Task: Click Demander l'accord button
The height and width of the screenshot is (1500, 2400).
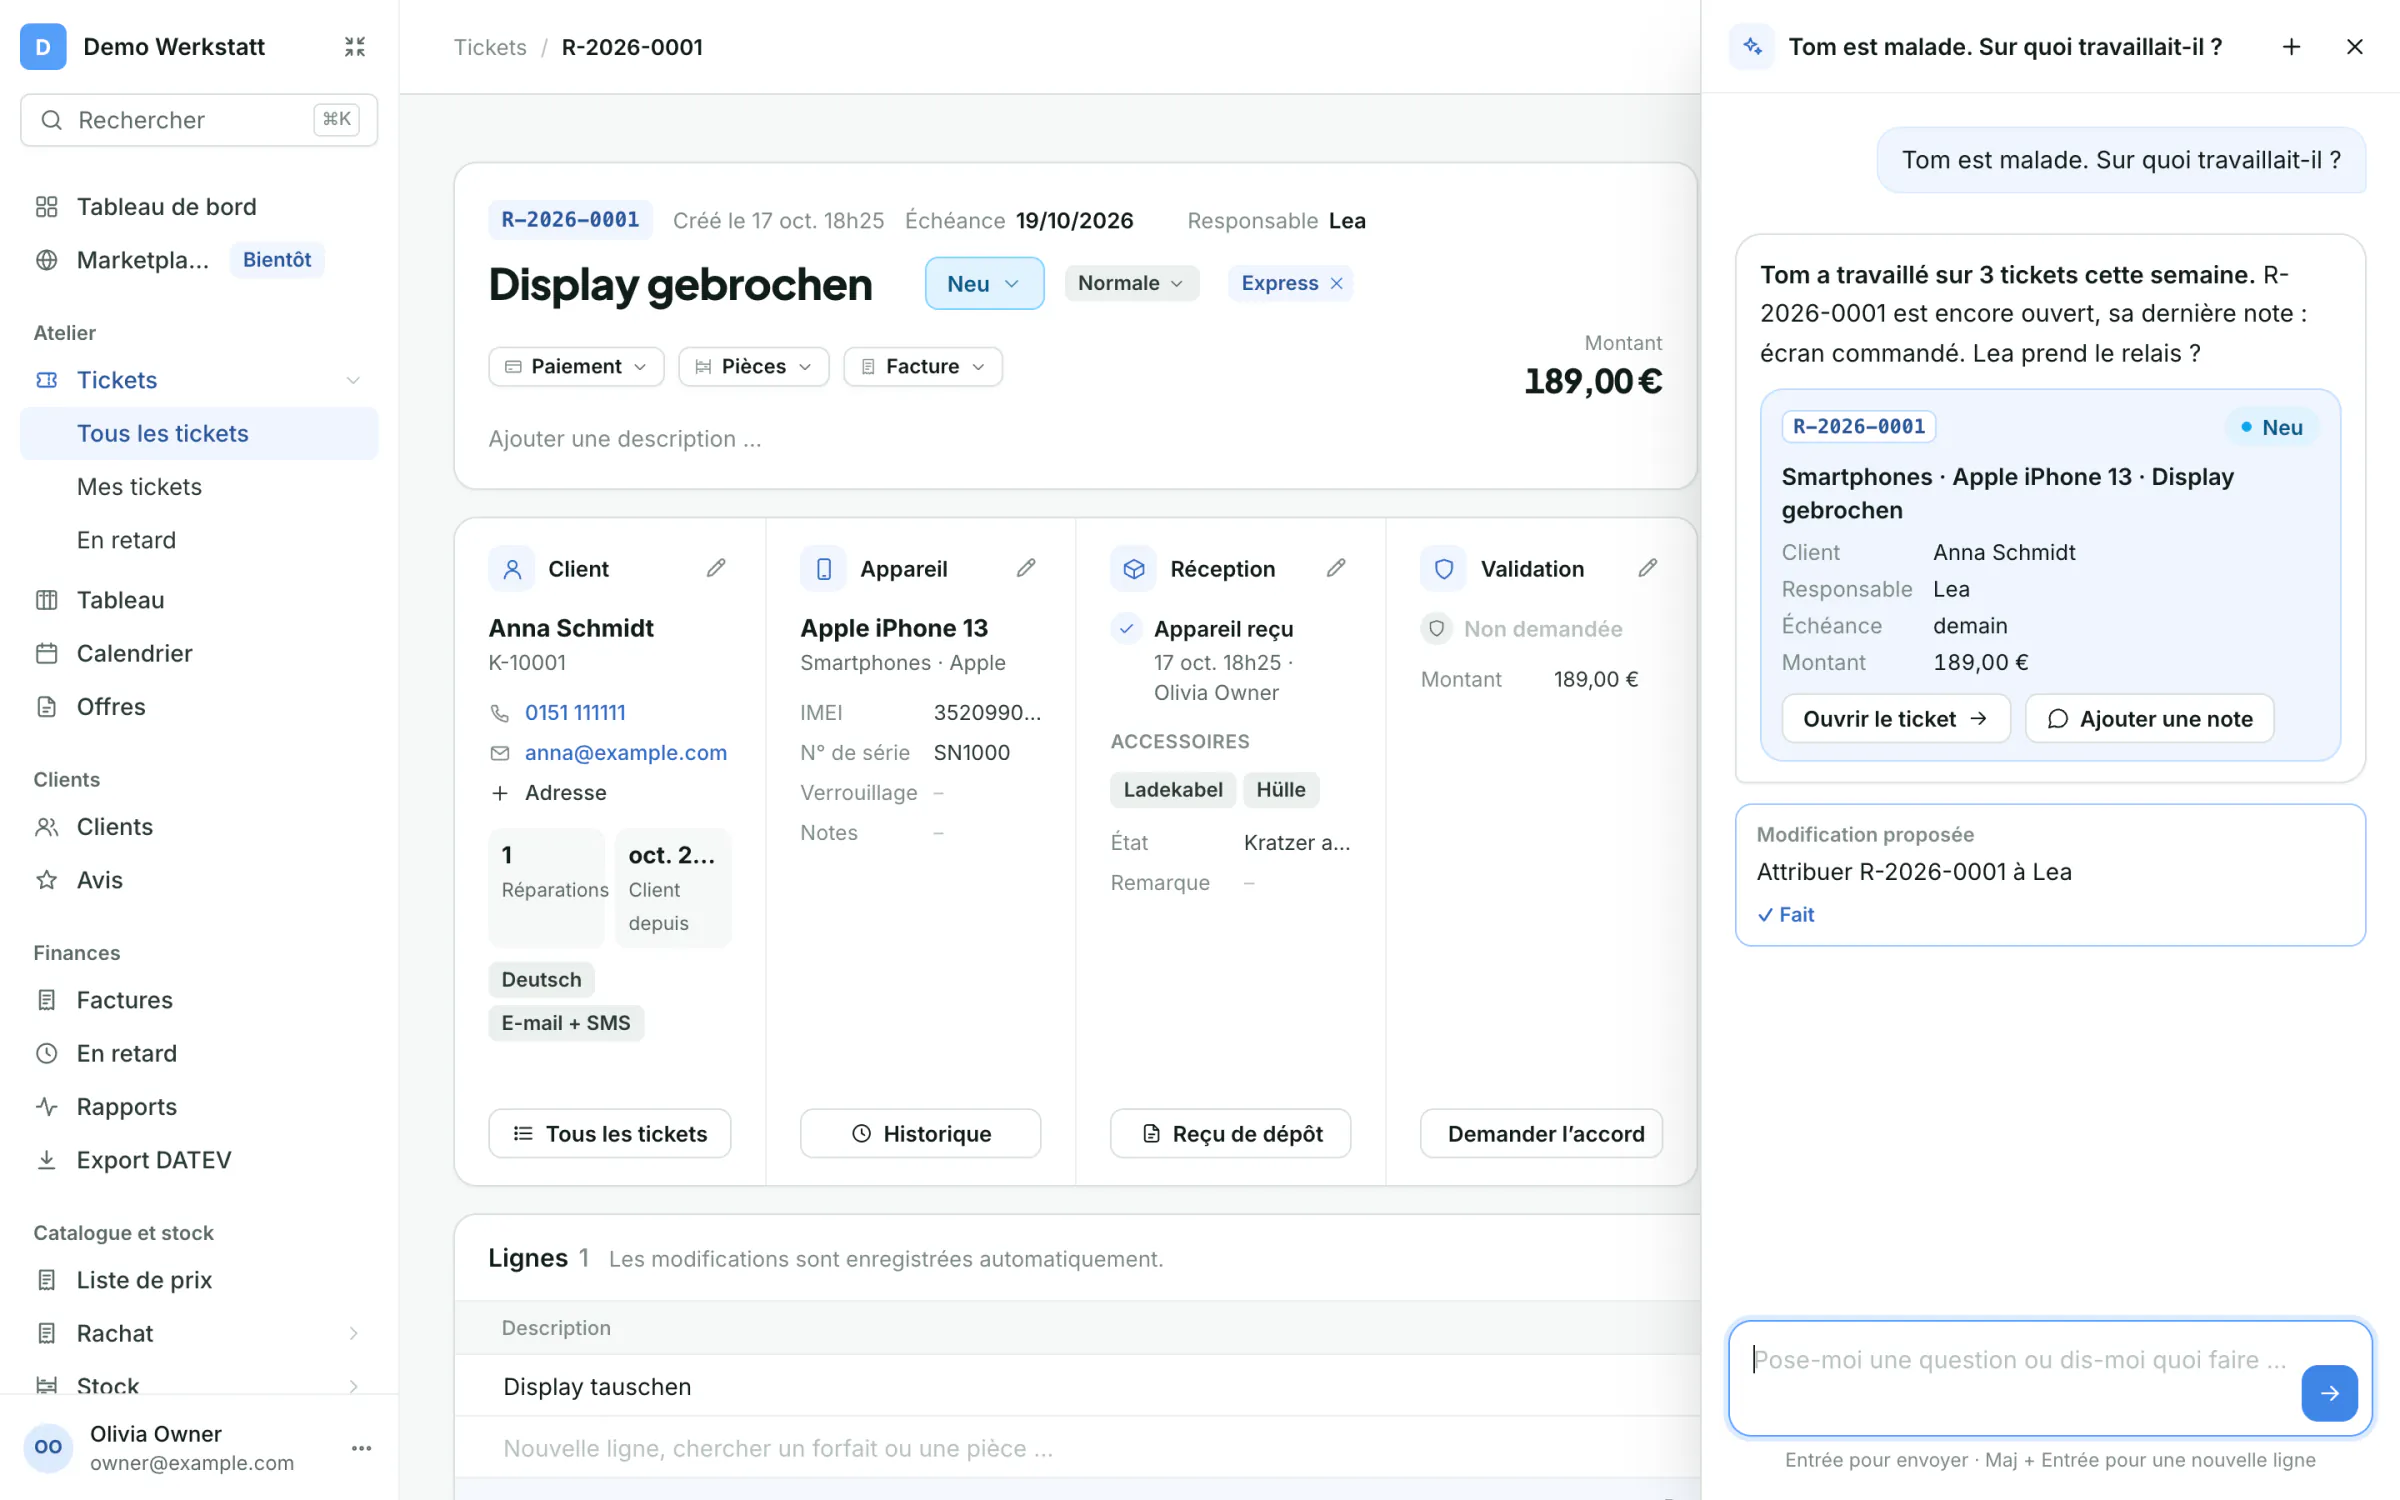Action: [x=1541, y=1133]
